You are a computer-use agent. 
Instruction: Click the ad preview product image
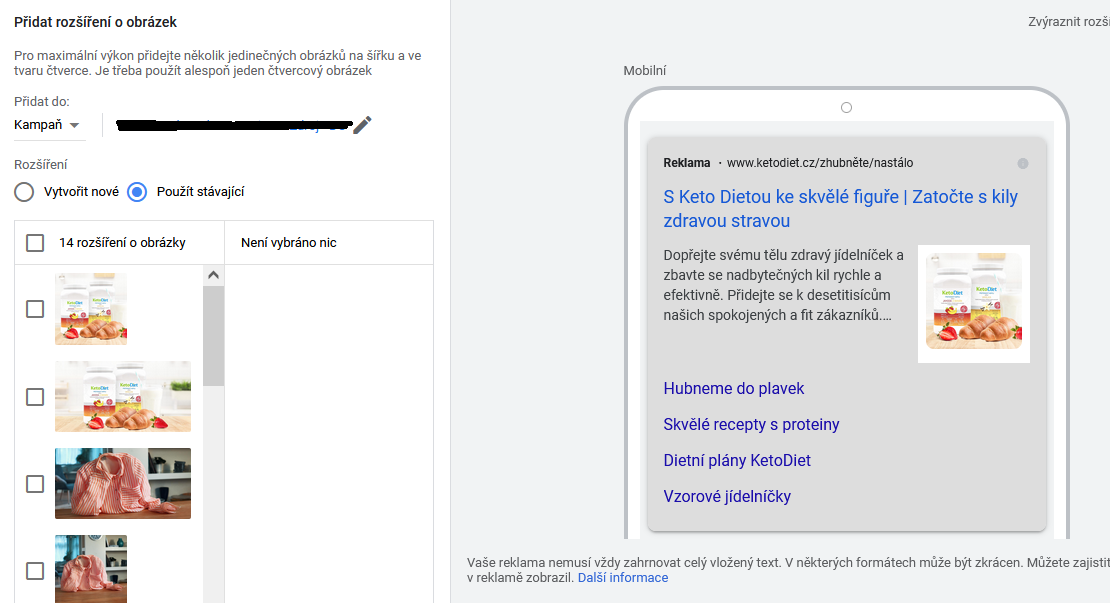pos(974,304)
